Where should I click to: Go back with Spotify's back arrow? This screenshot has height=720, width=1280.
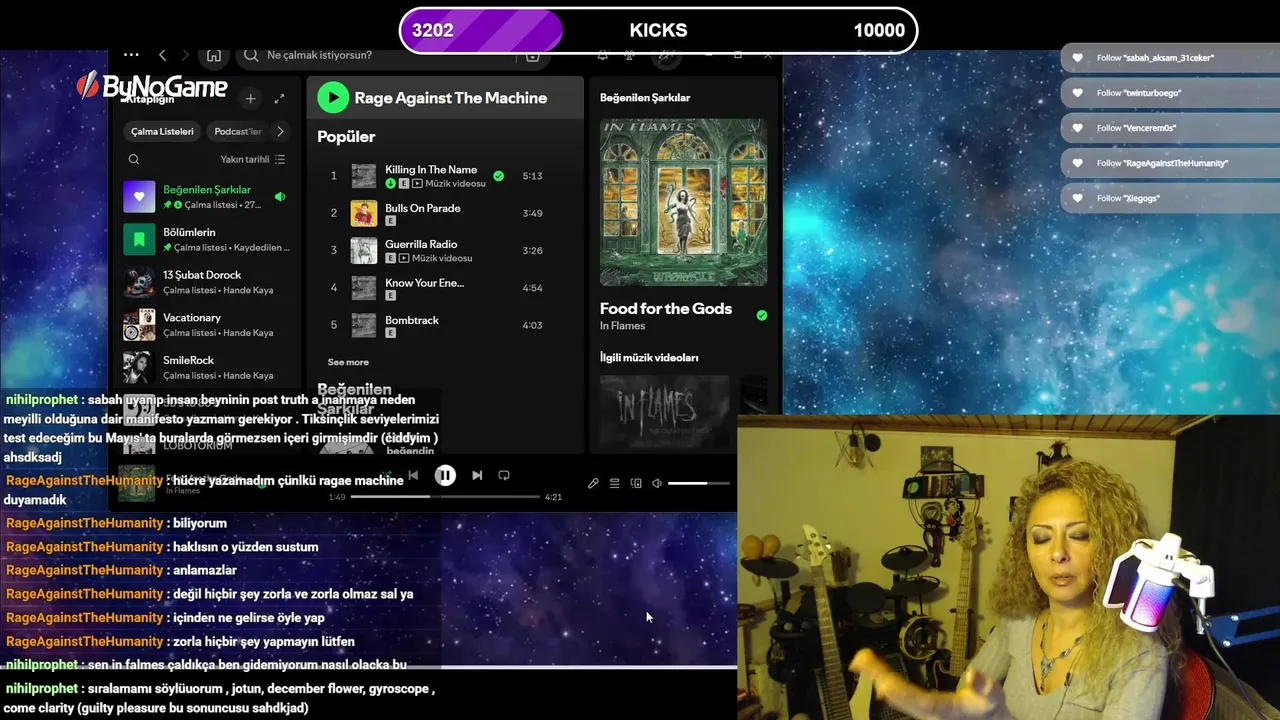(x=163, y=55)
